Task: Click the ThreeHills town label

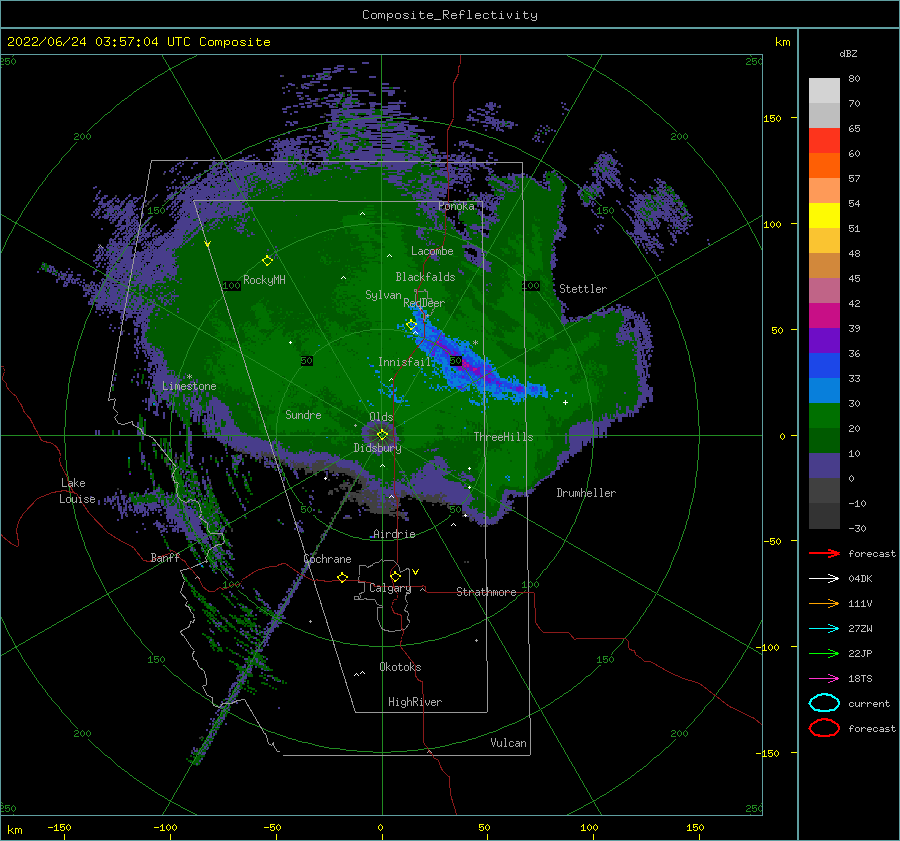Action: 503,437
